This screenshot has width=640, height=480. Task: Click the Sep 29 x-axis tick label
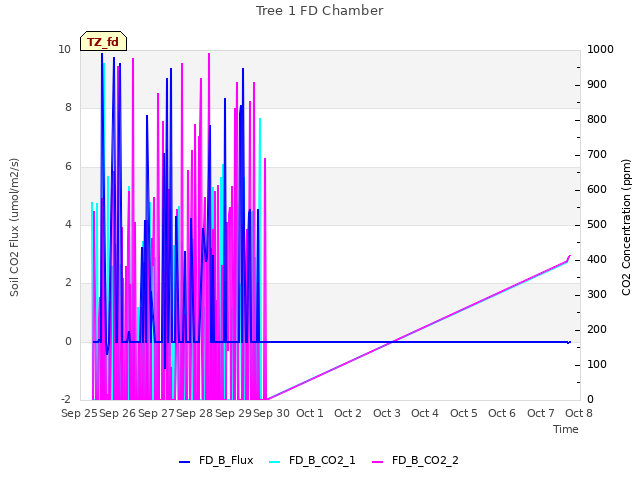233,413
